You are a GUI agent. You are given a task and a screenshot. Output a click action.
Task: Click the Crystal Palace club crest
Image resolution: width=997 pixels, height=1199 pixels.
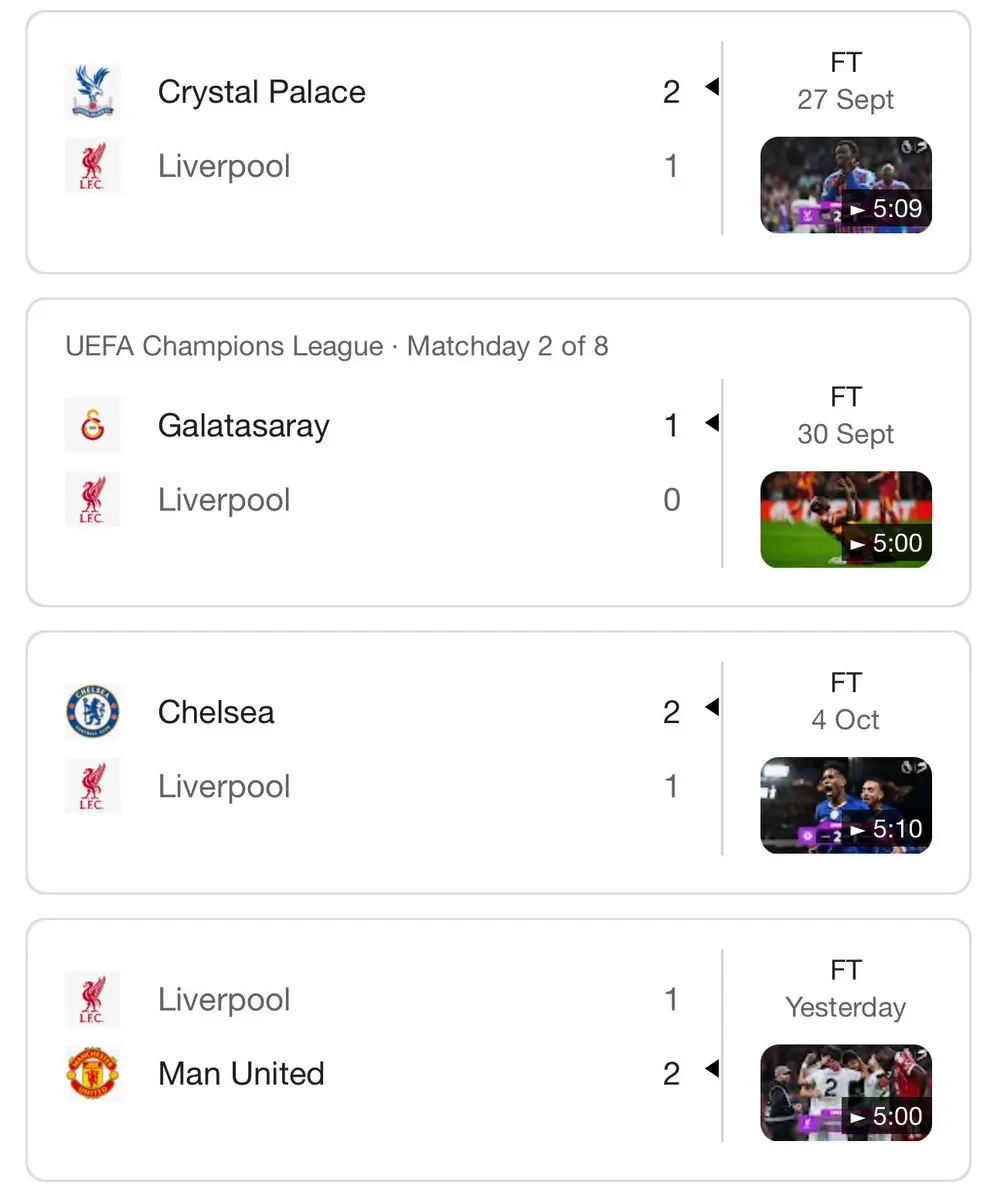[x=93, y=92]
